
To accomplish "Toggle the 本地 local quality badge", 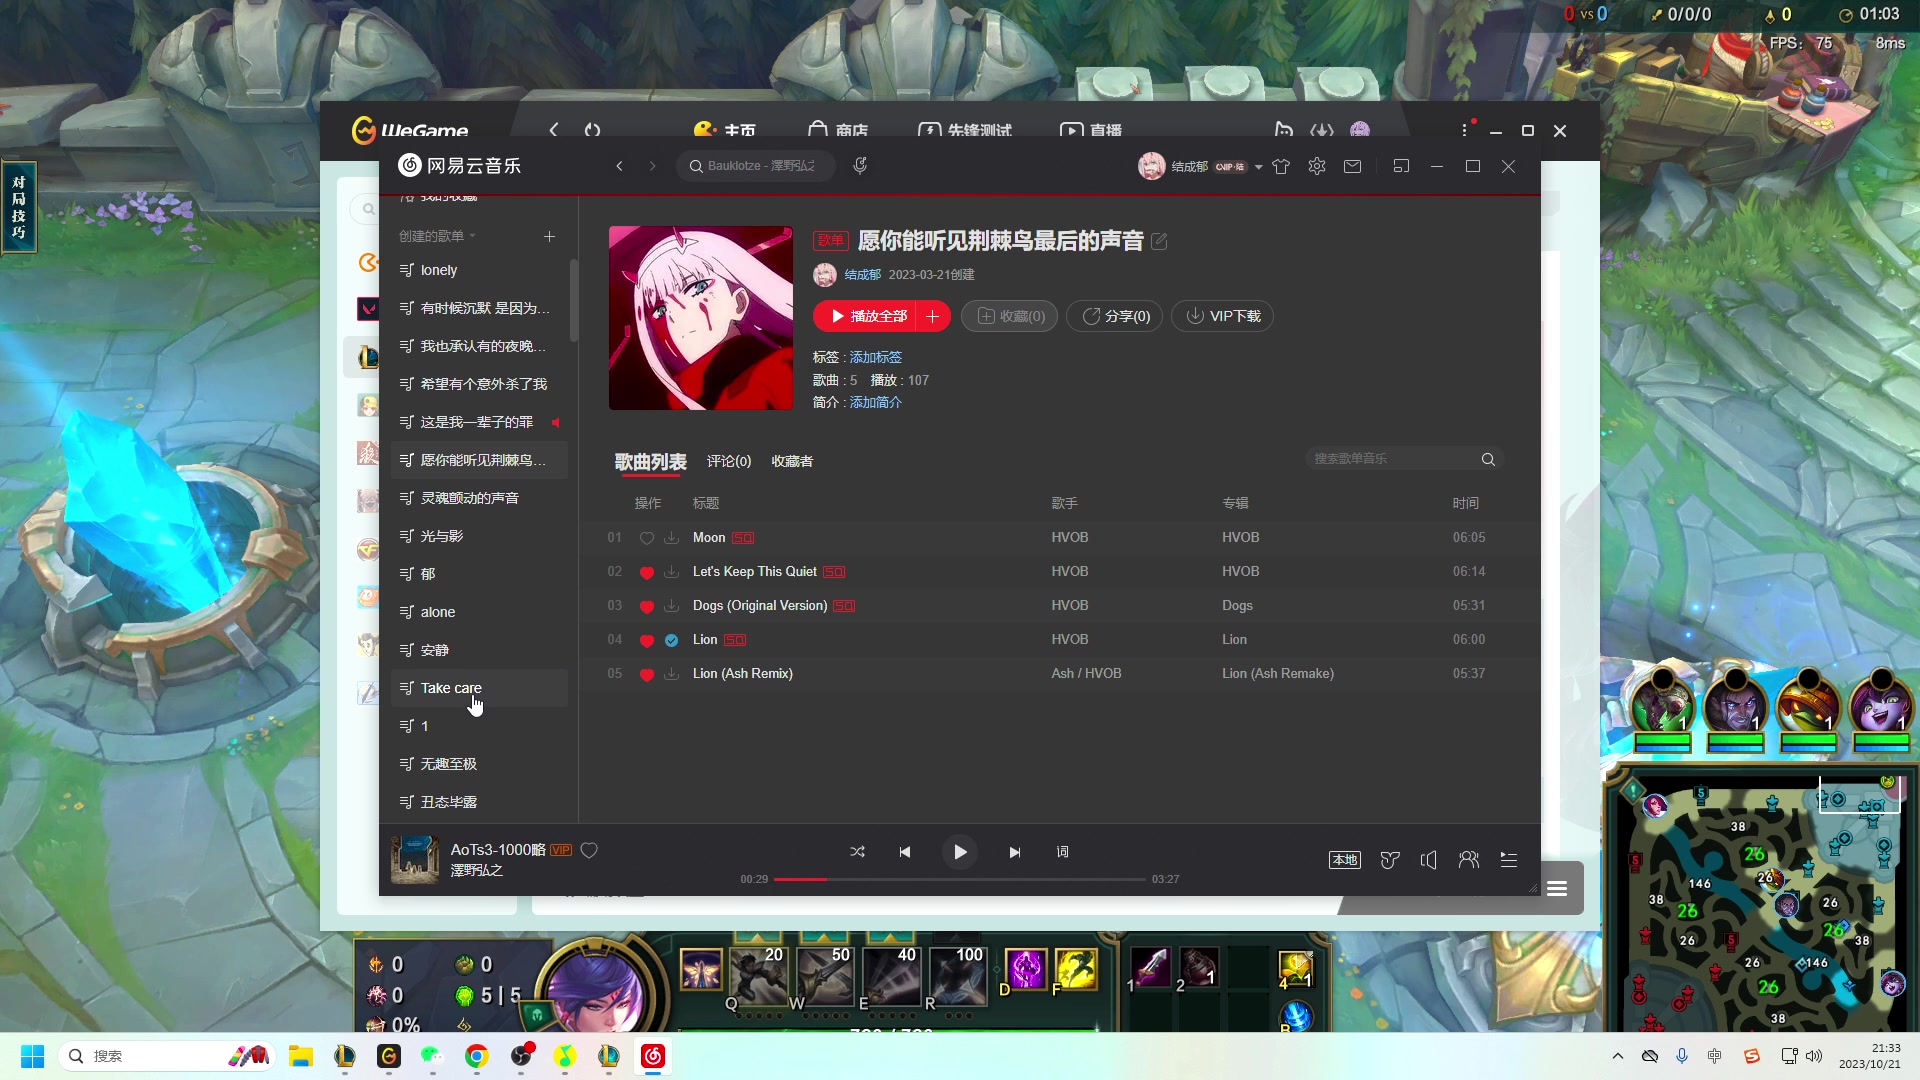I will (x=1345, y=860).
